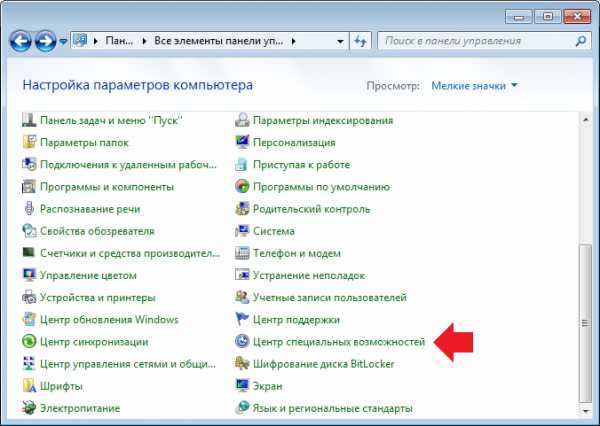Click the scrollbar up arrow

(585, 120)
